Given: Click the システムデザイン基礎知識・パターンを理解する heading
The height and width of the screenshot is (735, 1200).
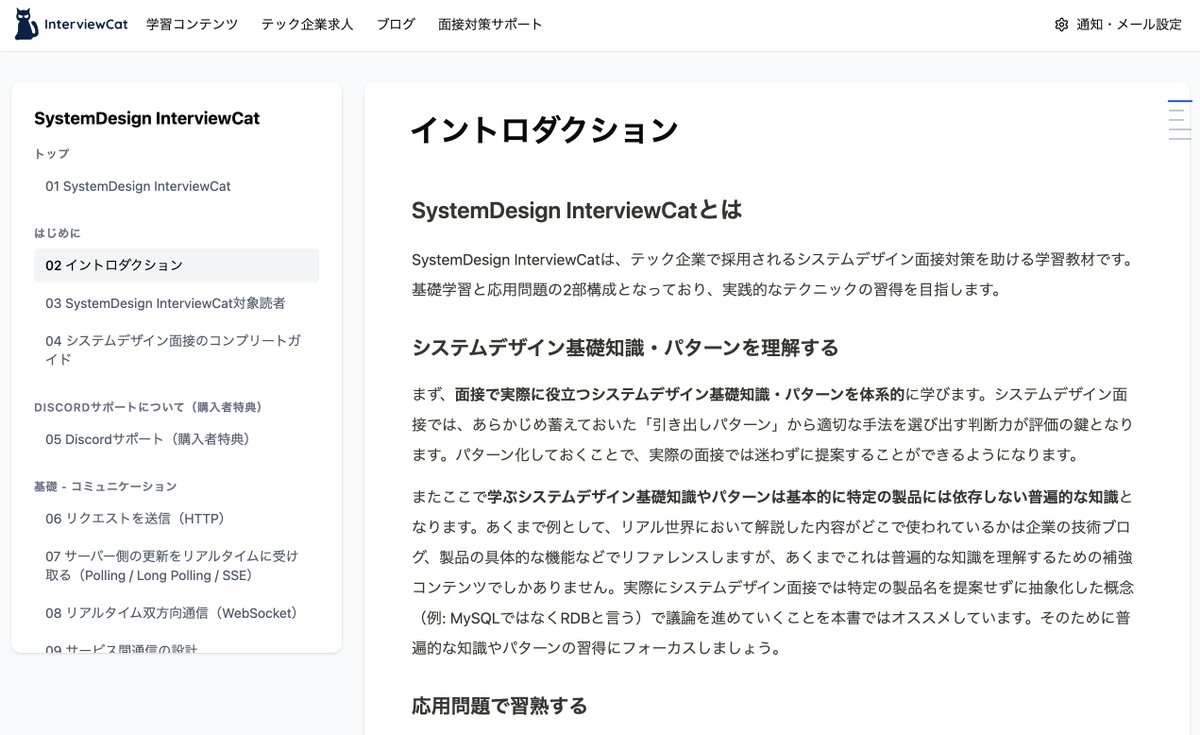Looking at the screenshot, I should coord(625,348).
